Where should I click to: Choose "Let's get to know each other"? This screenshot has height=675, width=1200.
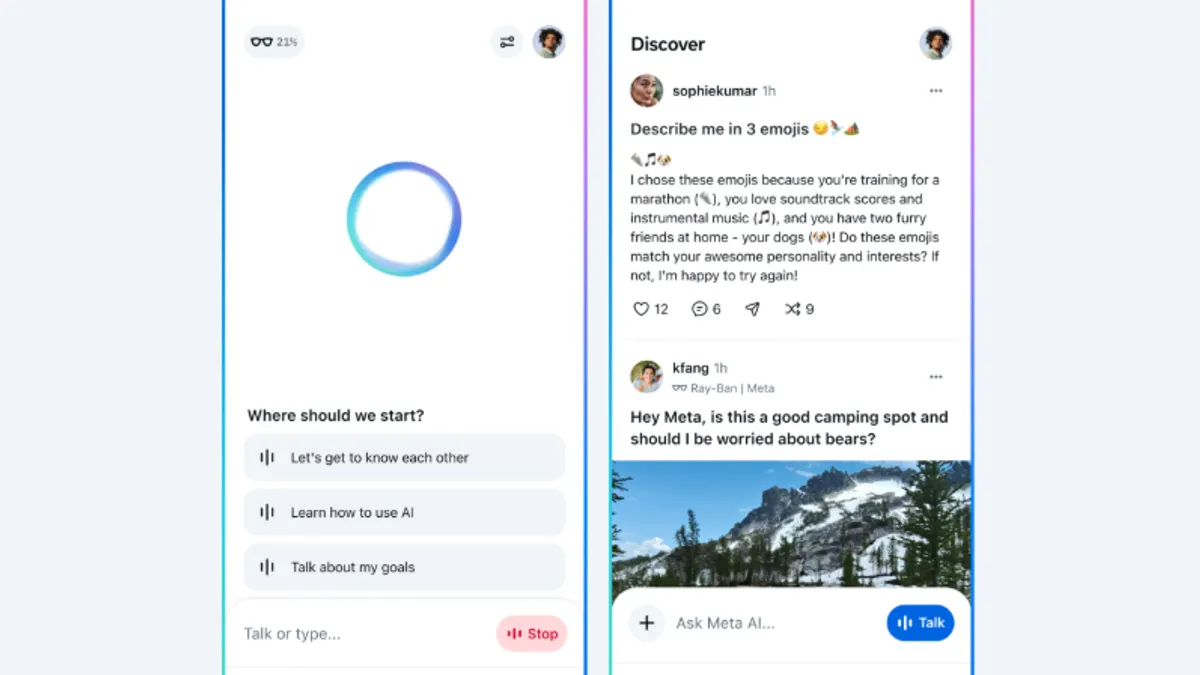pyautogui.click(x=405, y=458)
